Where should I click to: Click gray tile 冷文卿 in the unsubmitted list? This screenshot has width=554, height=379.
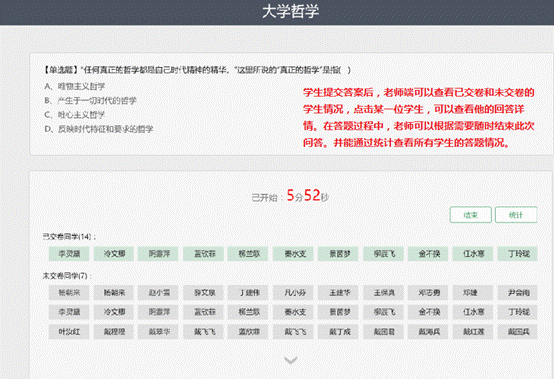(114, 312)
